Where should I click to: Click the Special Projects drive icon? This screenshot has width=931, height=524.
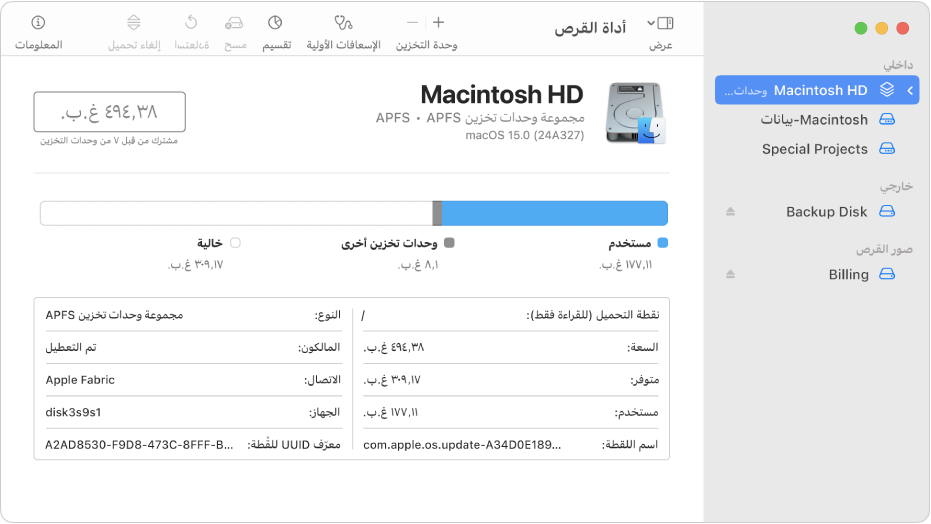click(887, 149)
